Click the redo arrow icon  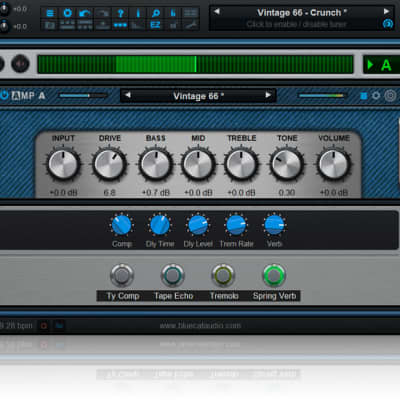pos(103,13)
